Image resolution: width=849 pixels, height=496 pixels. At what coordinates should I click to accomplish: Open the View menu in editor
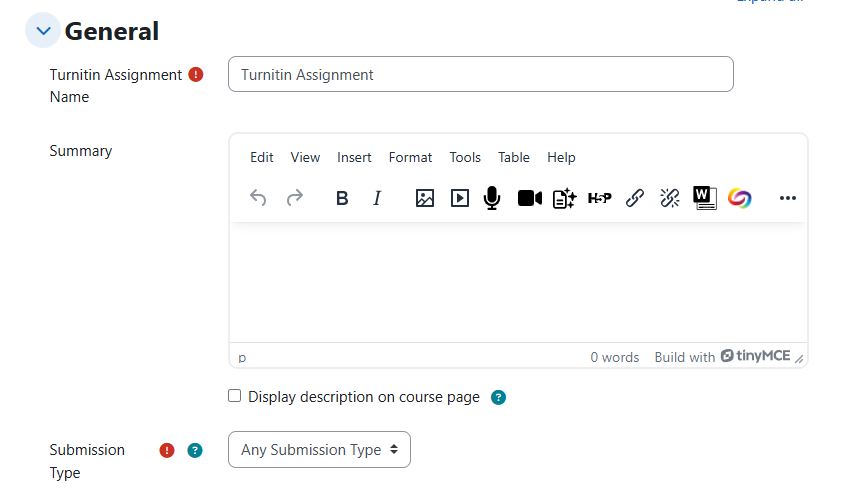(305, 157)
